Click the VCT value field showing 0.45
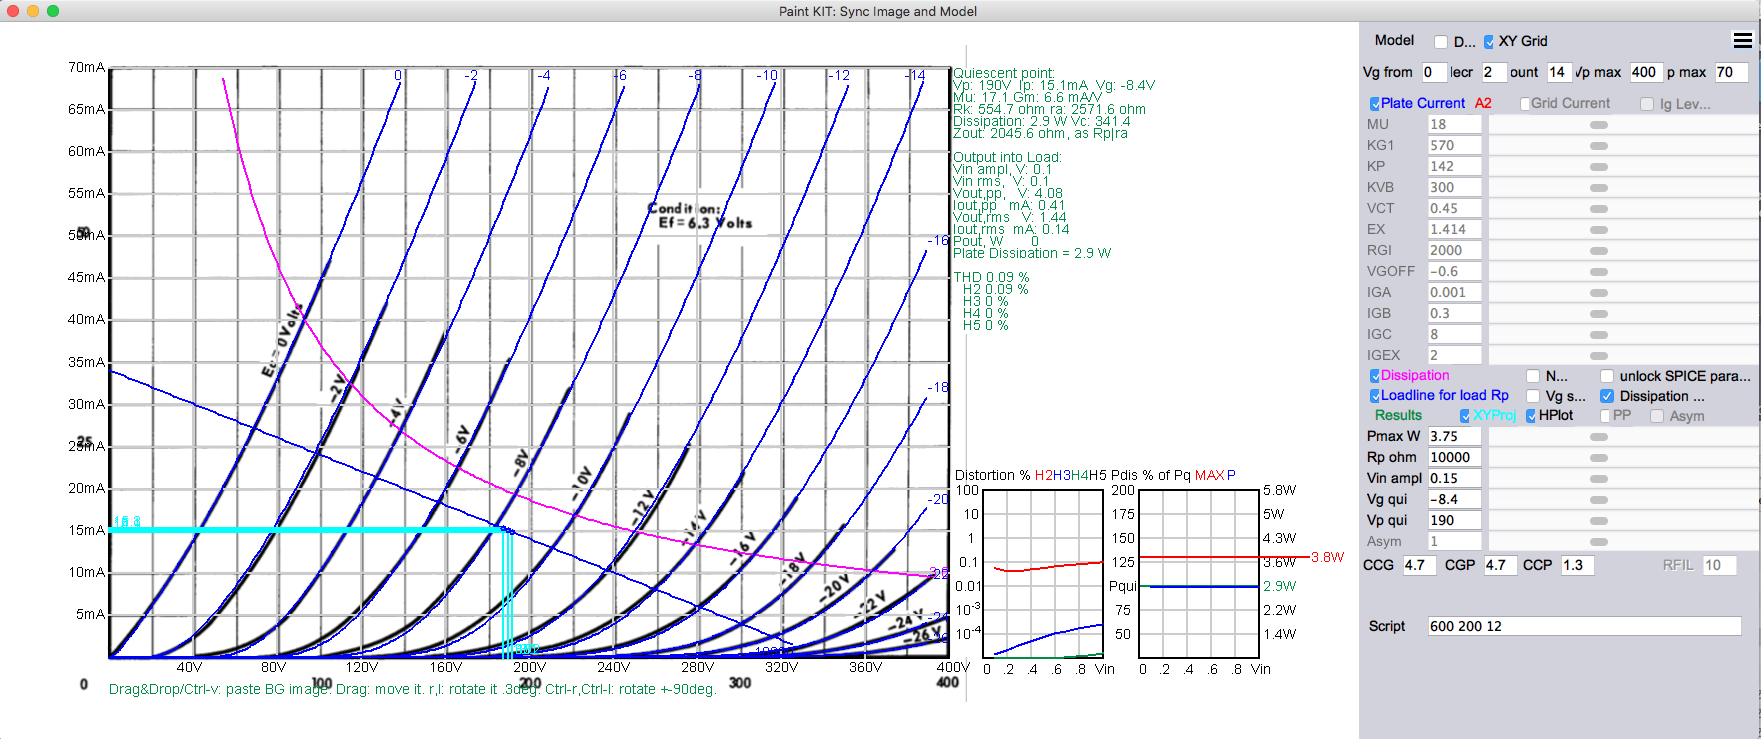Image resolution: width=1761 pixels, height=739 pixels. tap(1454, 209)
